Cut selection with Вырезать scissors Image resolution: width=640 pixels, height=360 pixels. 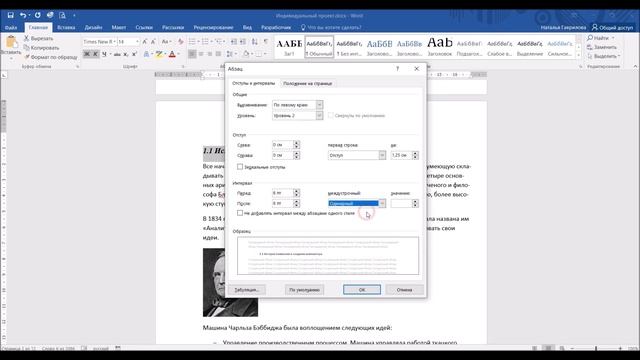[x=39, y=38]
